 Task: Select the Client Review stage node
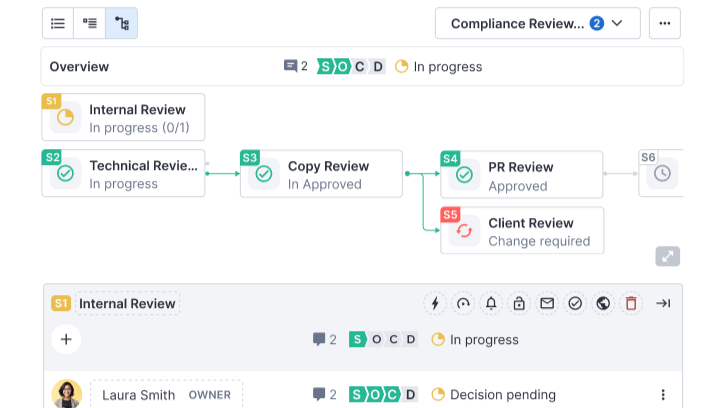point(521,231)
